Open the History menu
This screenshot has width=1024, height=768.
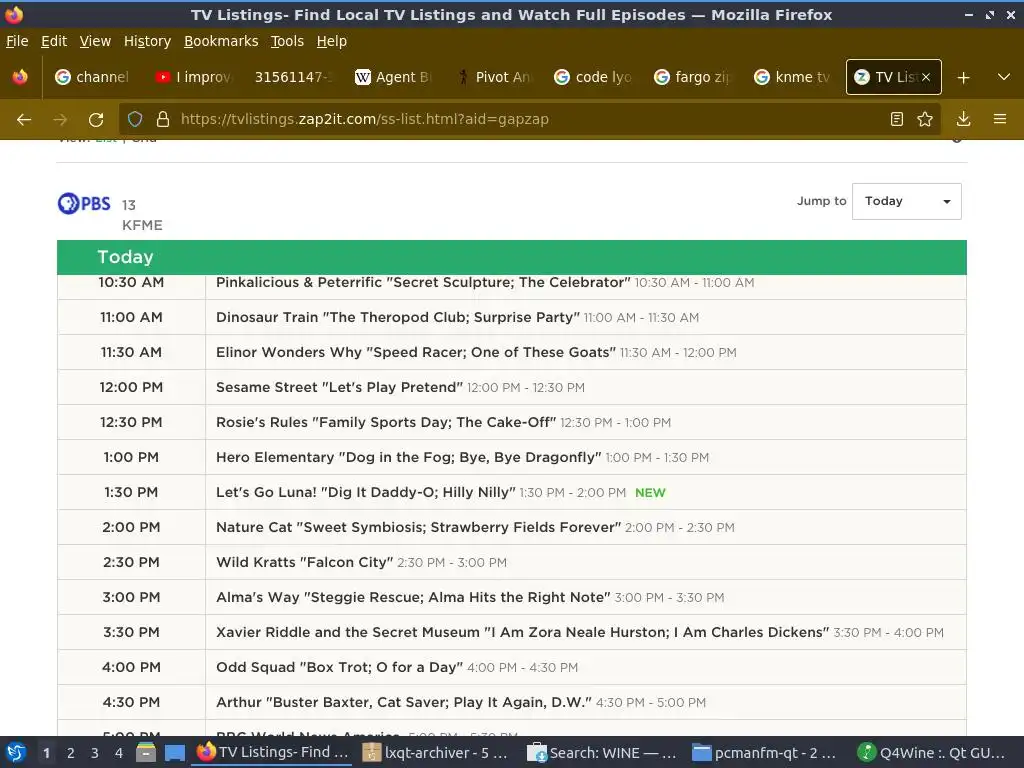[147, 41]
